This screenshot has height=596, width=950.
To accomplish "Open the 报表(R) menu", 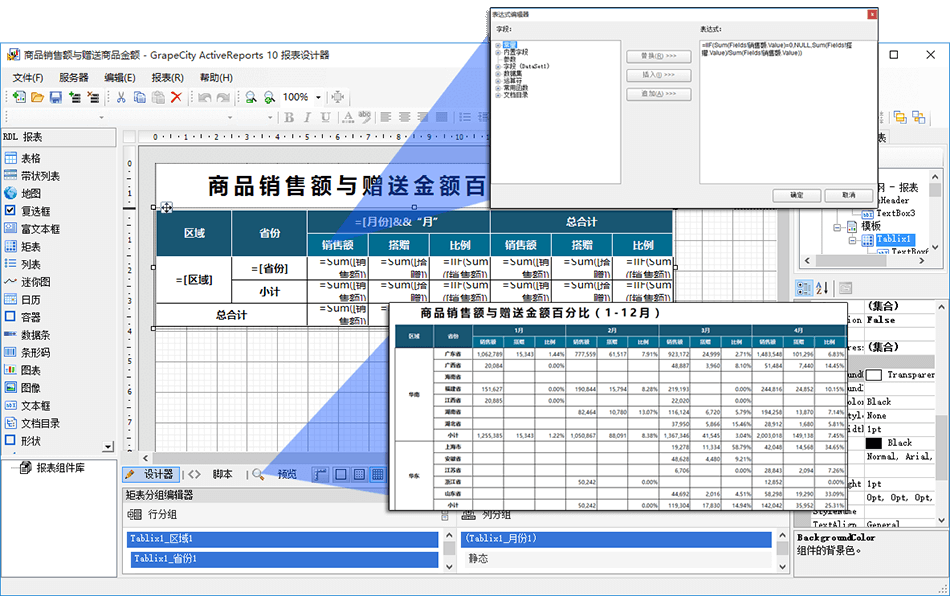I will (167, 78).
